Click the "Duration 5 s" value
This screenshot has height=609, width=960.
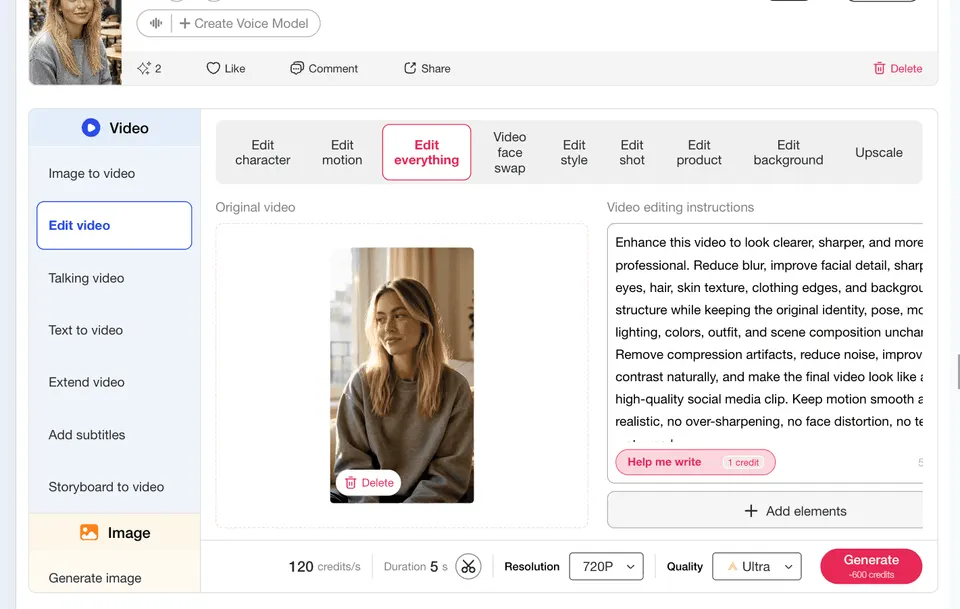pos(416,567)
